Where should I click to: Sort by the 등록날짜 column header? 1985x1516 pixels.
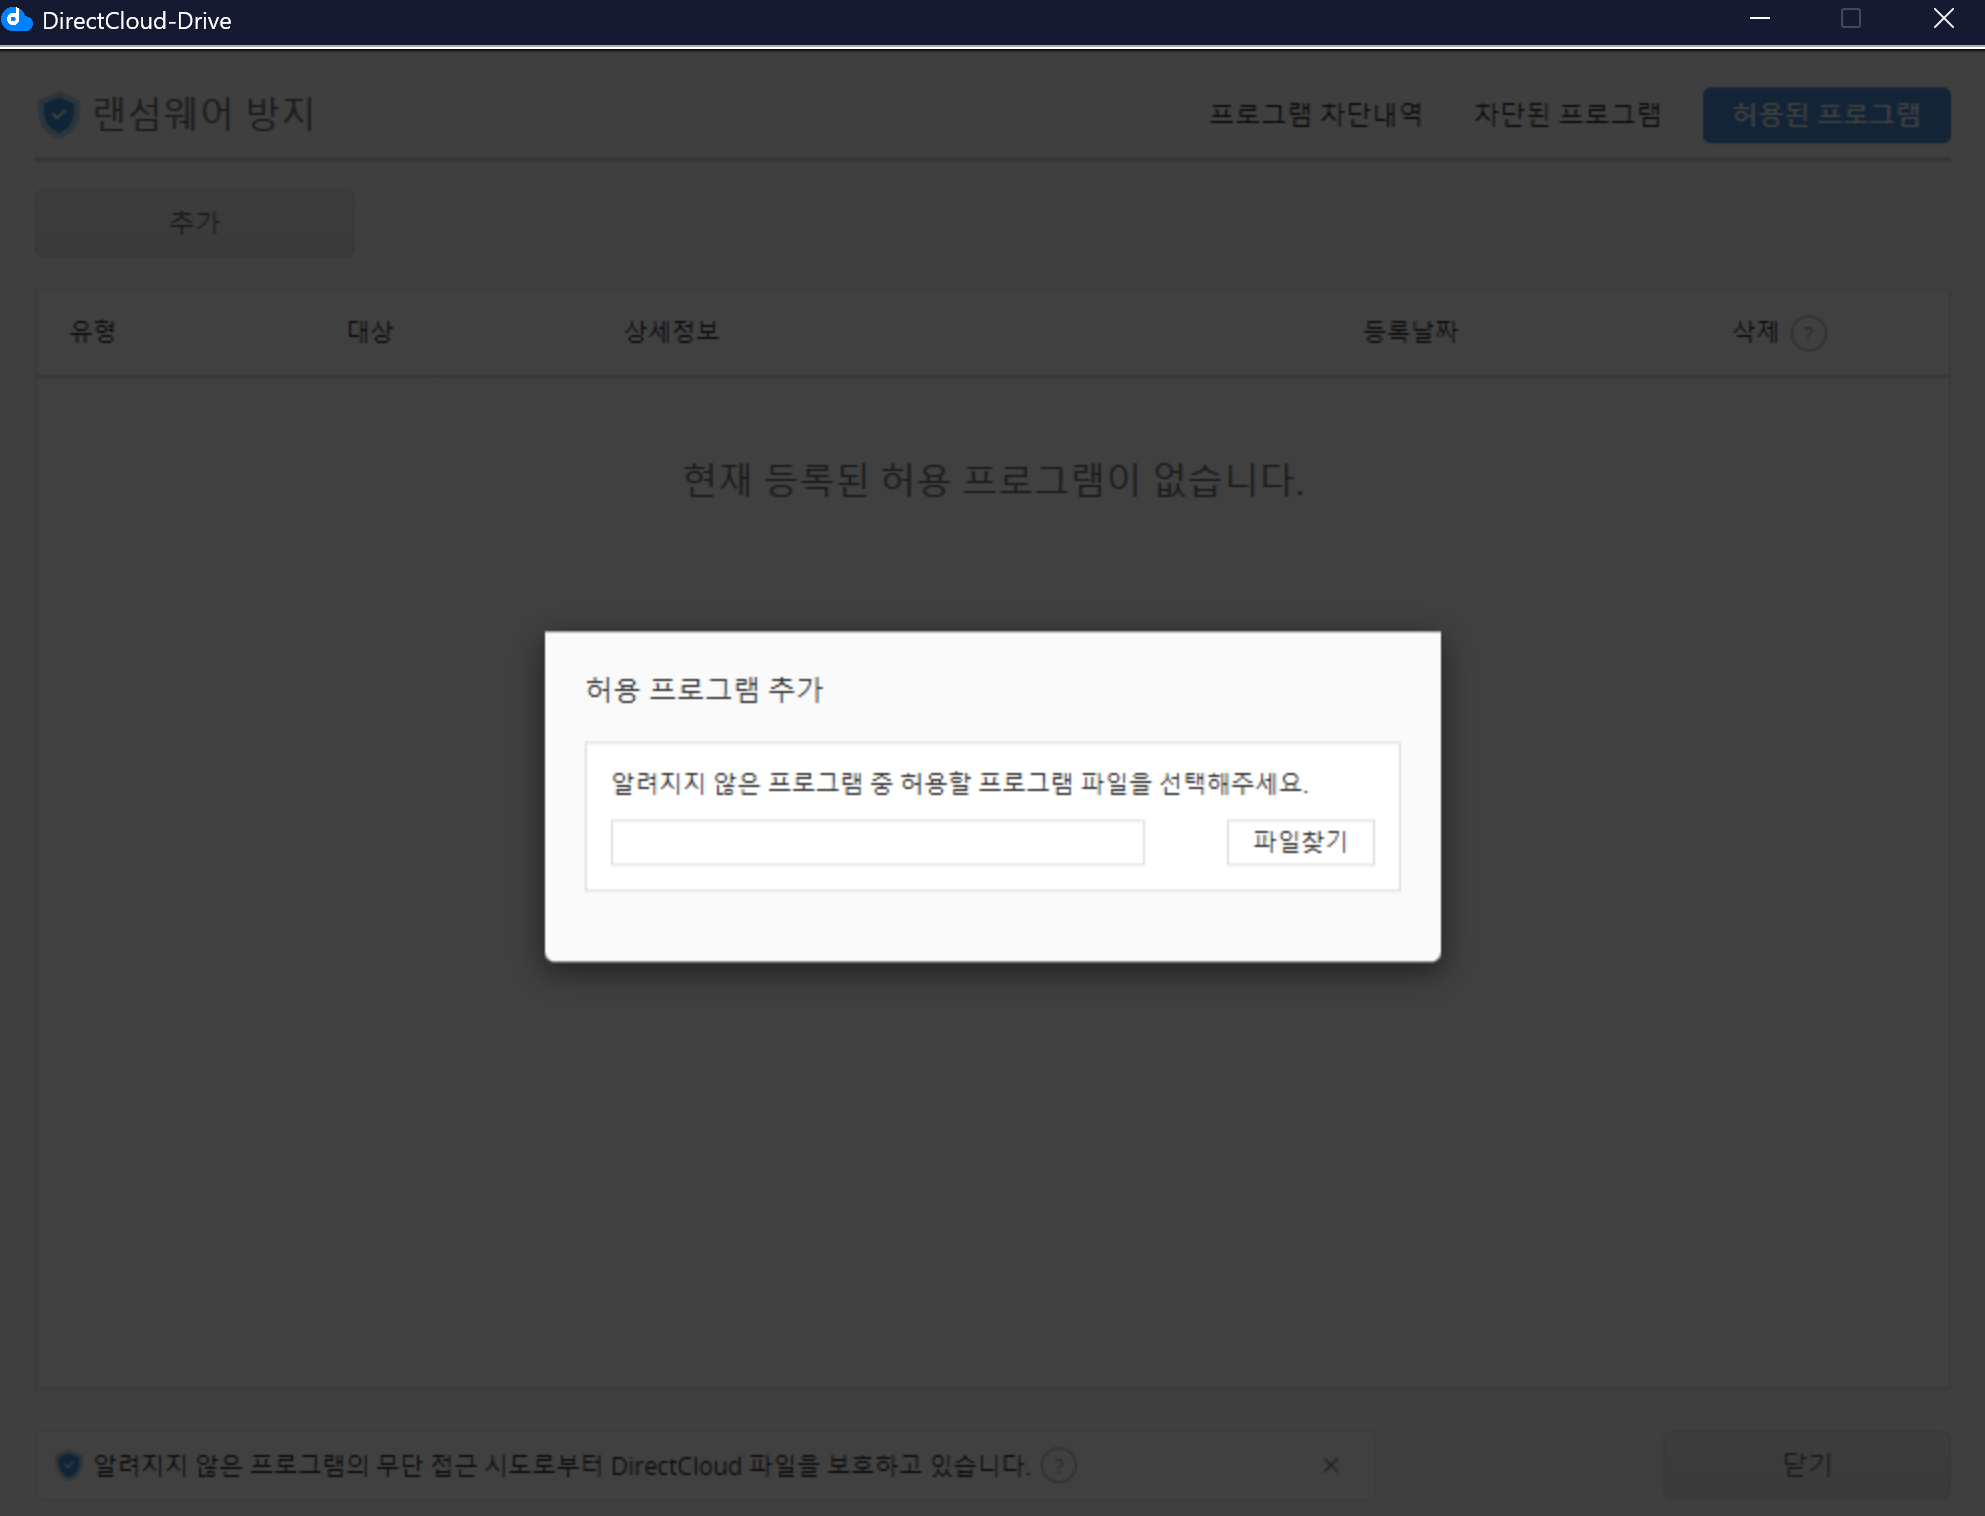pyautogui.click(x=1410, y=331)
